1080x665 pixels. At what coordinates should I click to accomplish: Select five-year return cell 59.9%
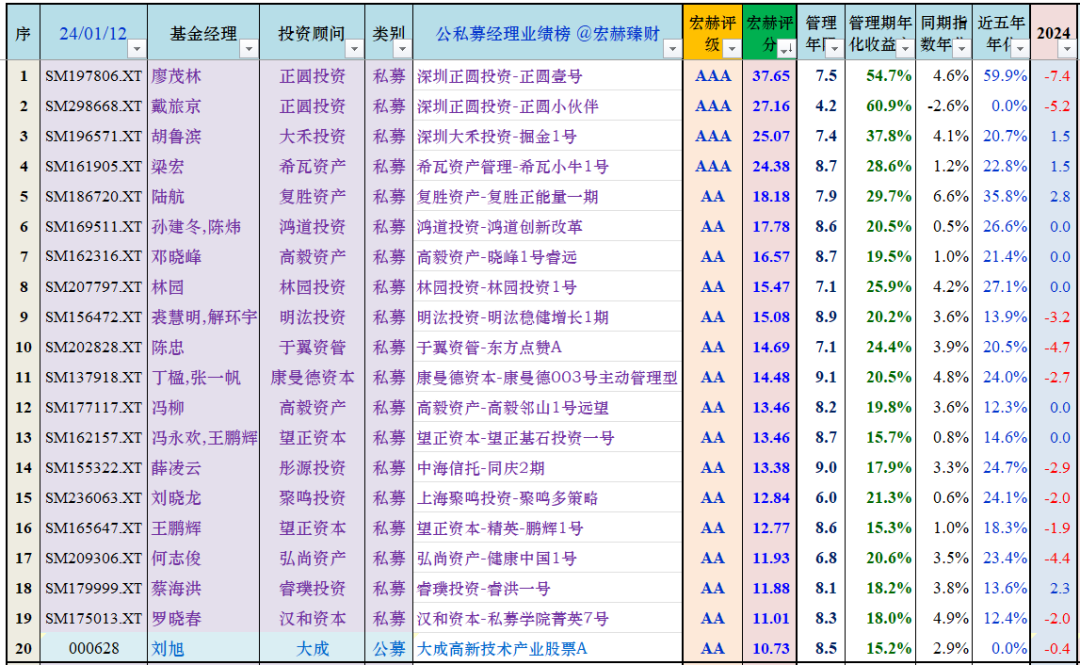tap(1001, 76)
